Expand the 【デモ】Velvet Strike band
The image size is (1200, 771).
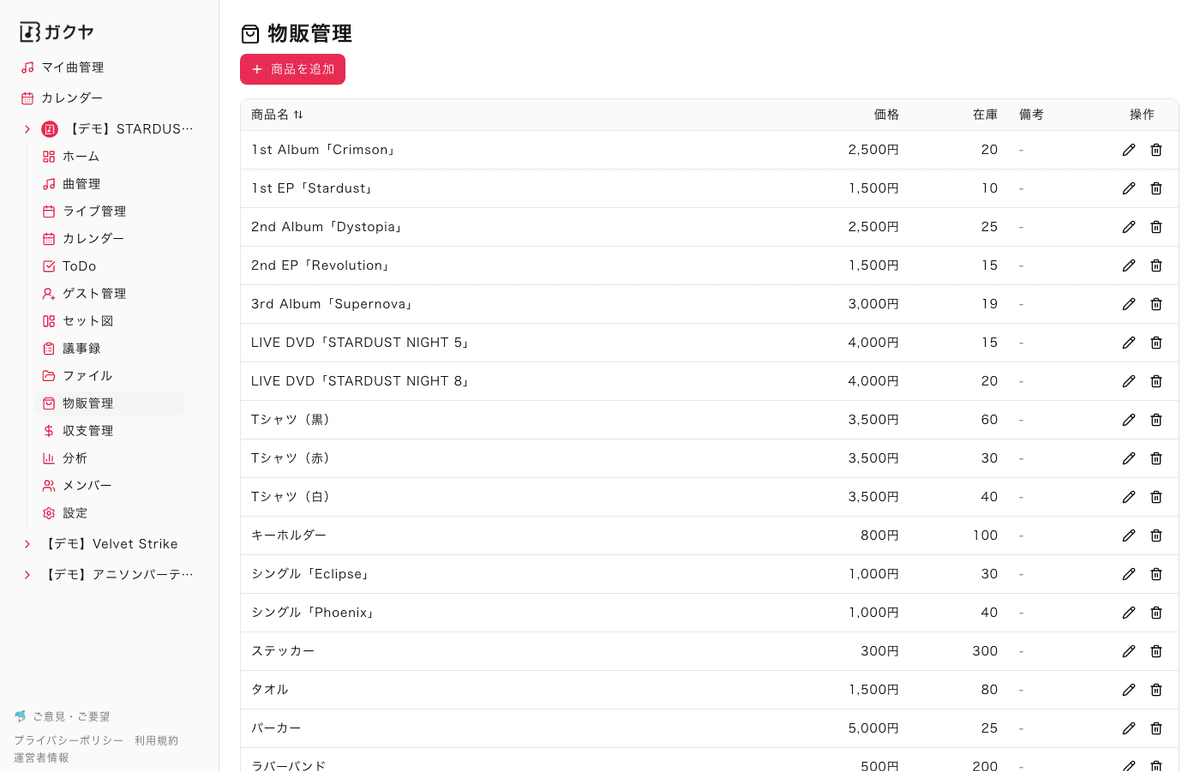click(27, 544)
